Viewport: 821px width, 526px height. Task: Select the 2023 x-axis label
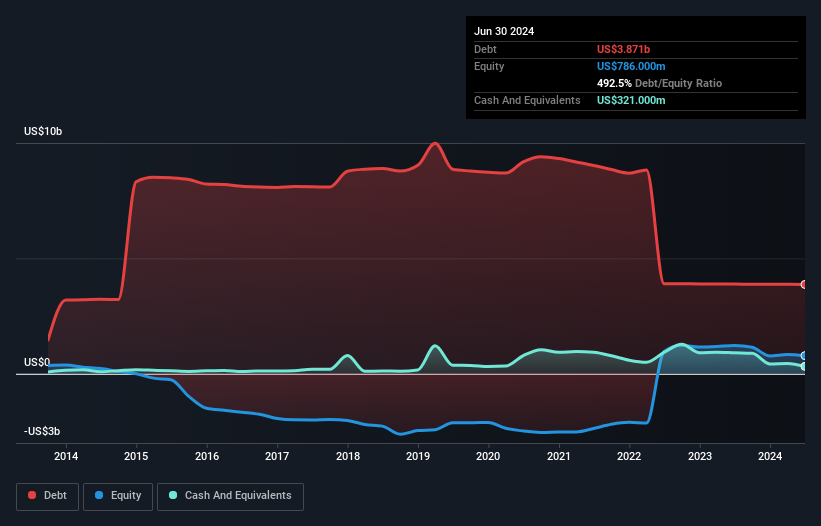pyautogui.click(x=700, y=456)
